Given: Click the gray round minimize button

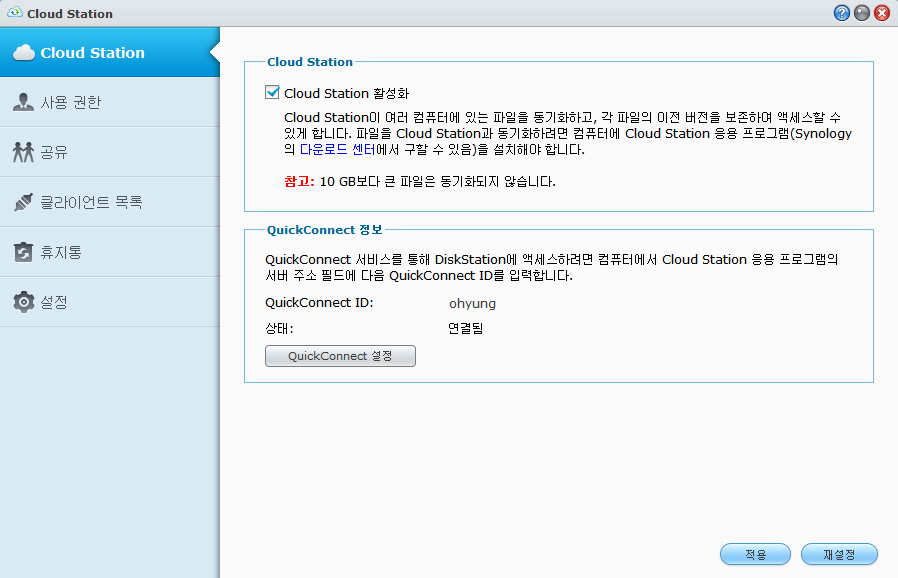Looking at the screenshot, I should [x=861, y=13].
